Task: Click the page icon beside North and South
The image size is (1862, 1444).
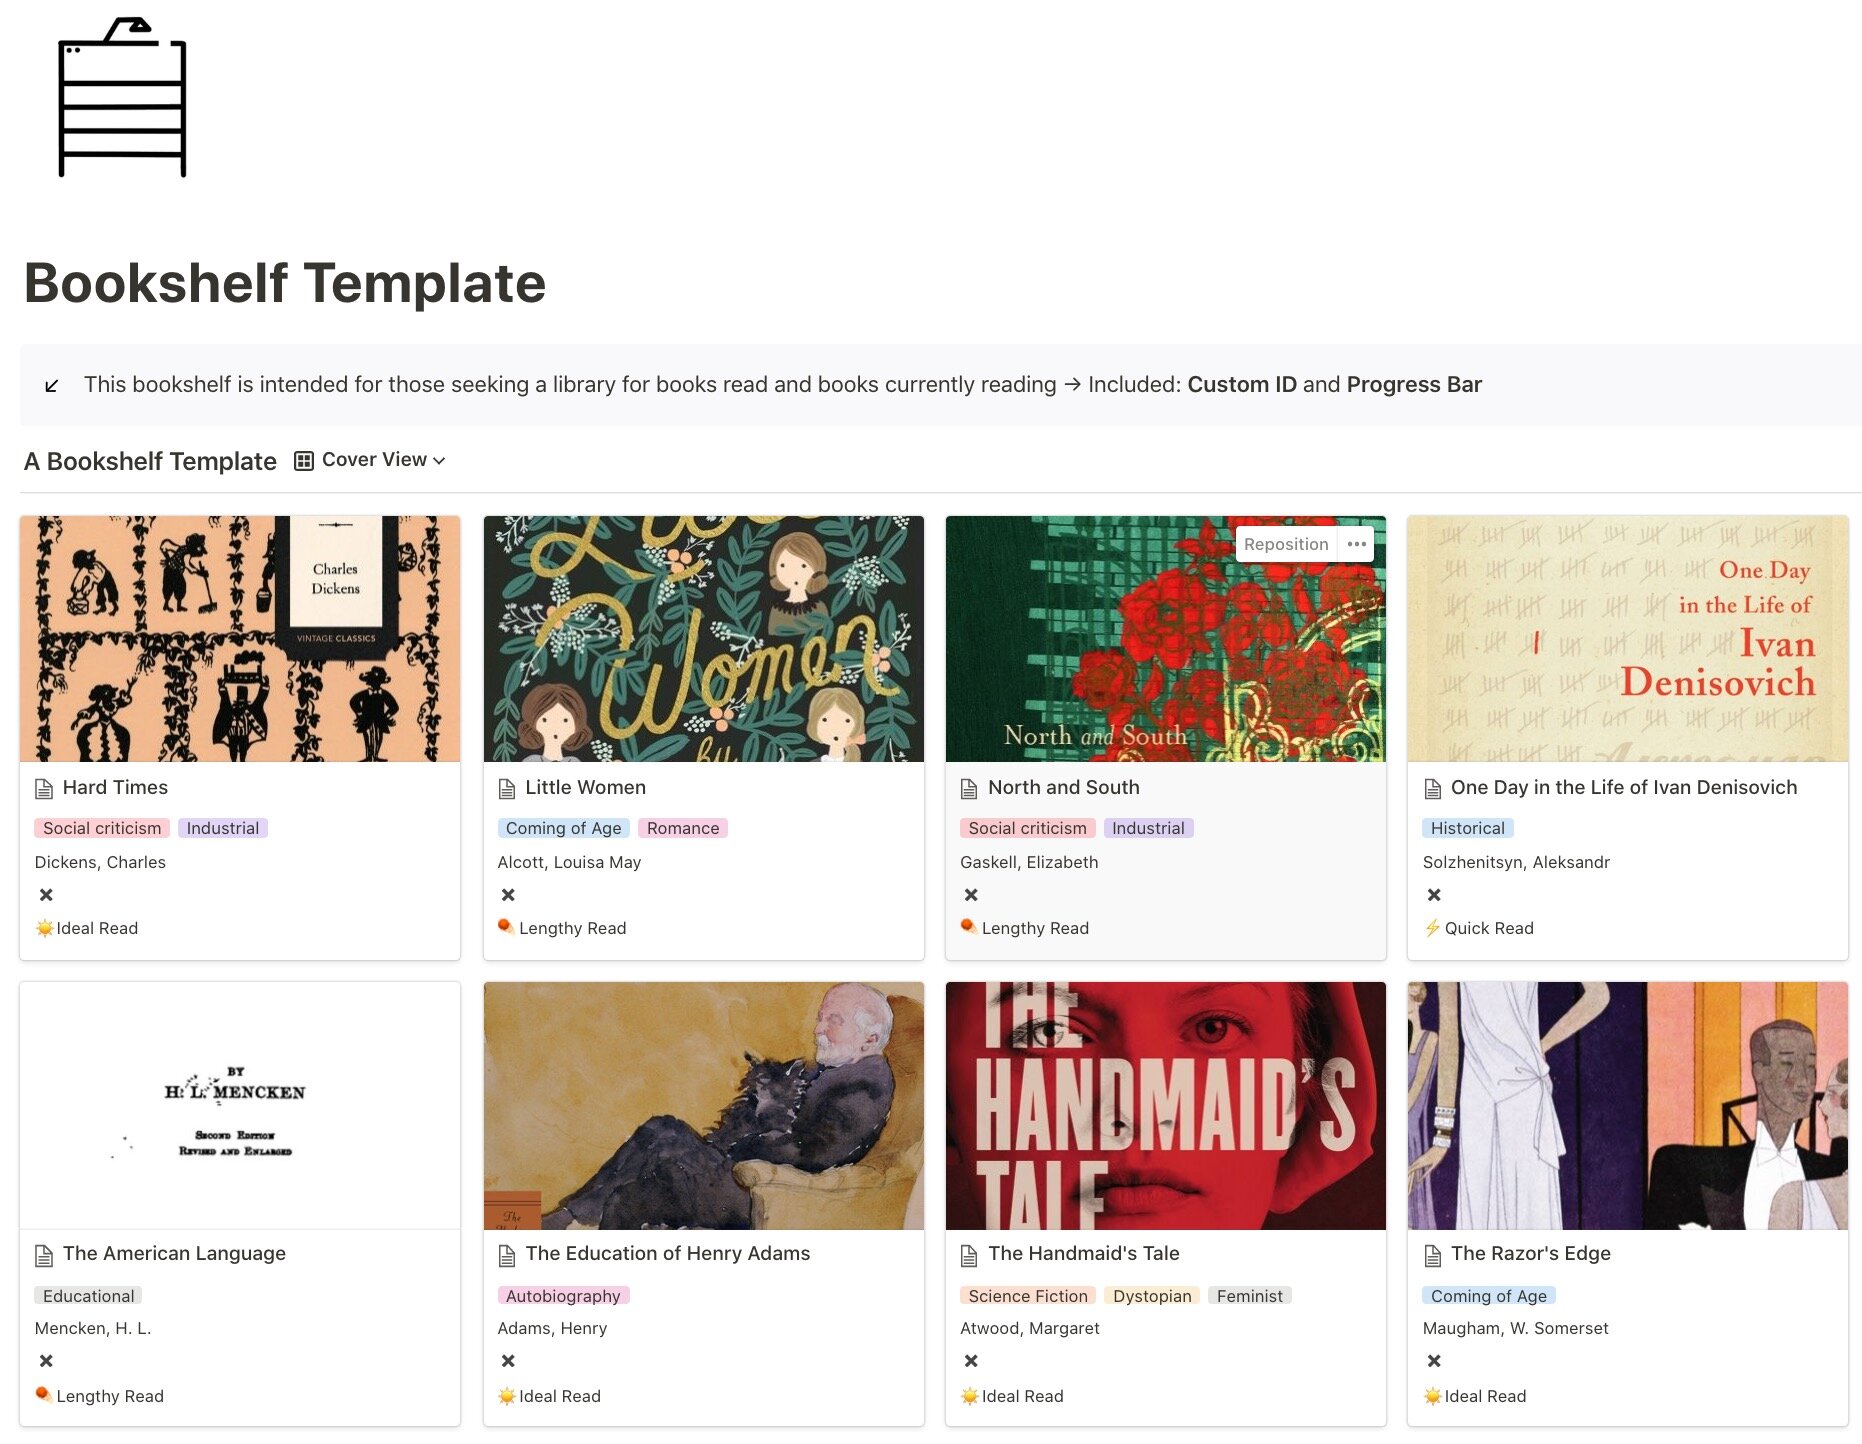Action: tap(969, 789)
